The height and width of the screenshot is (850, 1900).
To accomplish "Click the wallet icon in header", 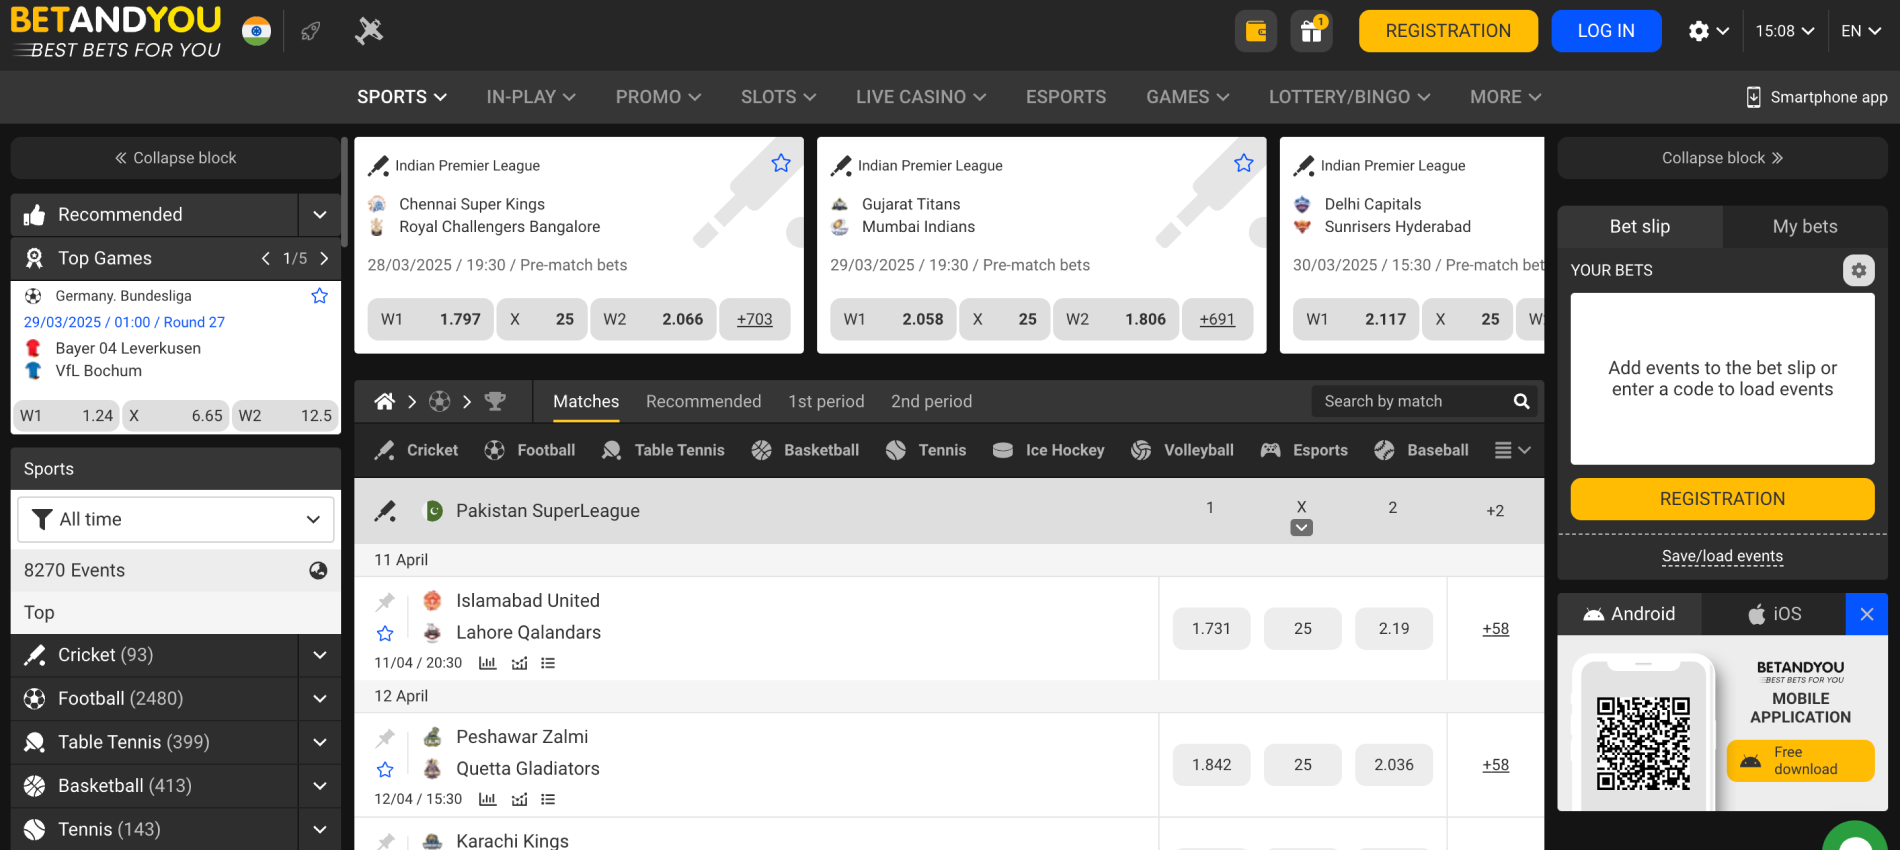I will (1255, 31).
